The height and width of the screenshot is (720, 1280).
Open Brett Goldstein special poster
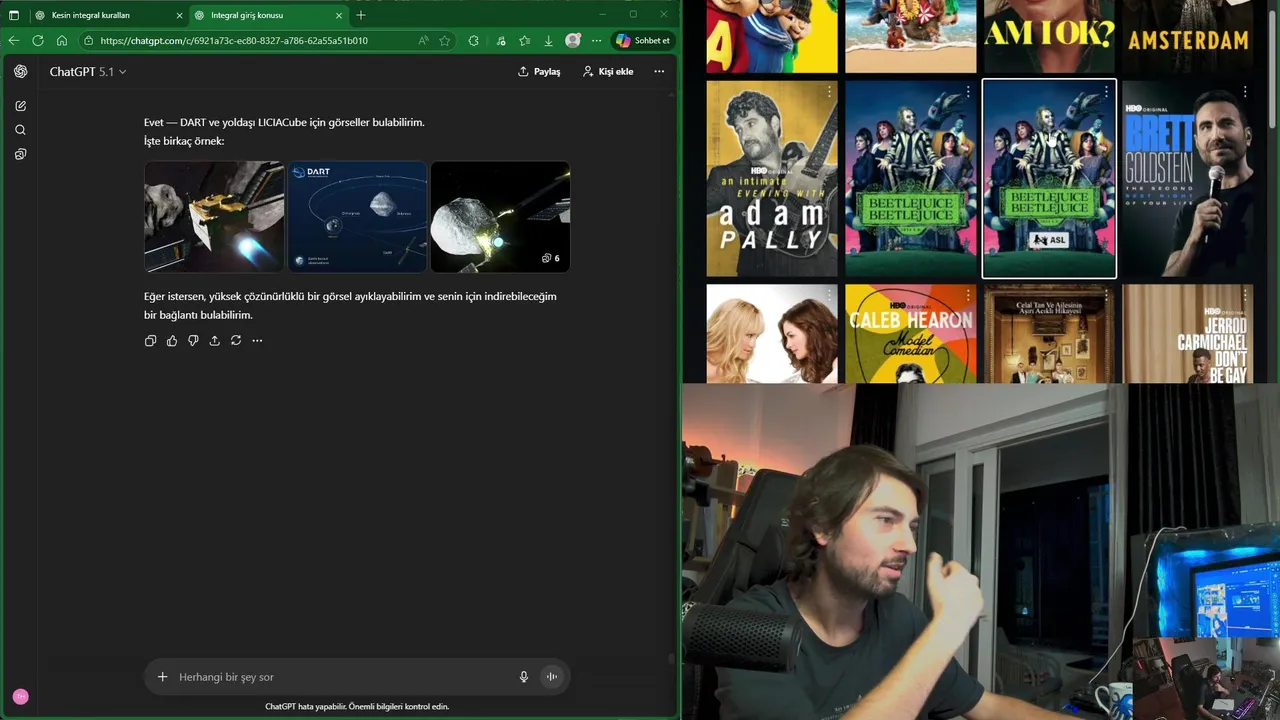point(1187,179)
